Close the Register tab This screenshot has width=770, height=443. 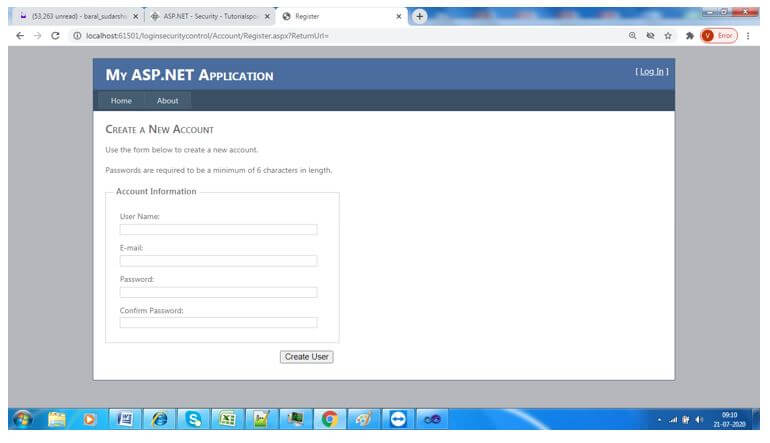click(x=399, y=16)
